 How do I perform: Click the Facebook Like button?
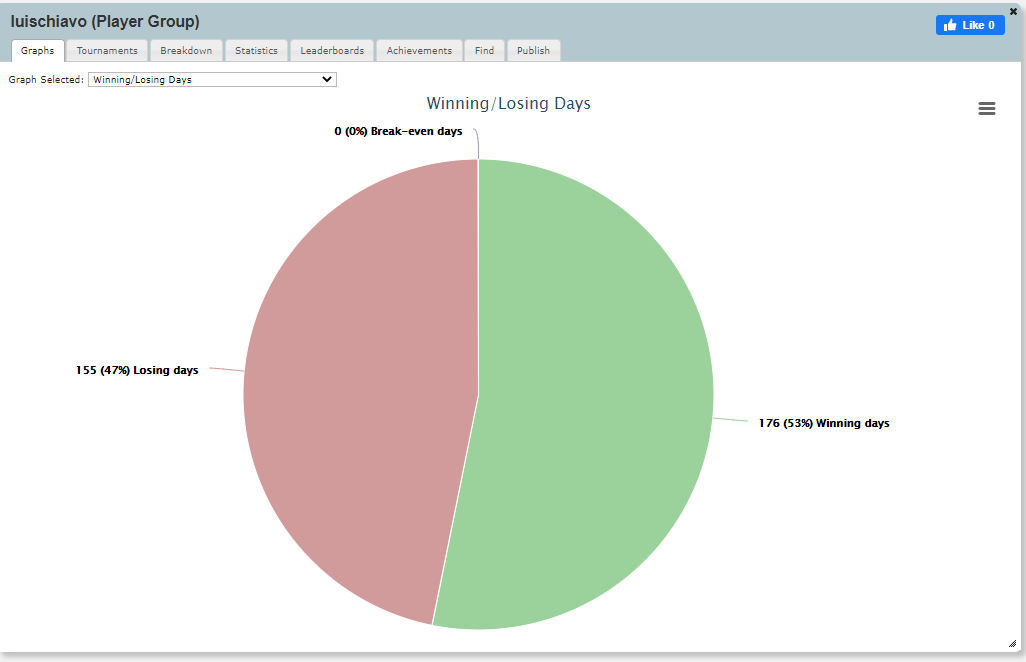970,25
